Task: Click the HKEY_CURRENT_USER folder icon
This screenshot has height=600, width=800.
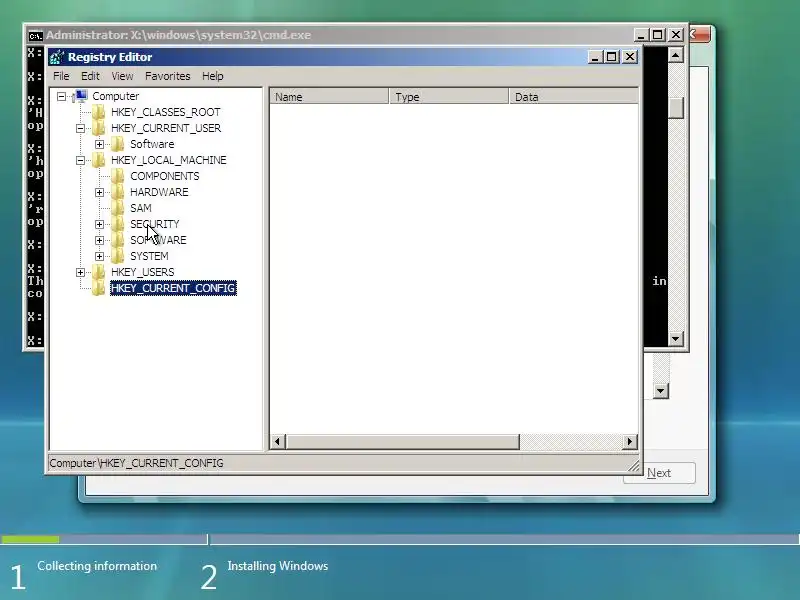Action: click(x=98, y=128)
